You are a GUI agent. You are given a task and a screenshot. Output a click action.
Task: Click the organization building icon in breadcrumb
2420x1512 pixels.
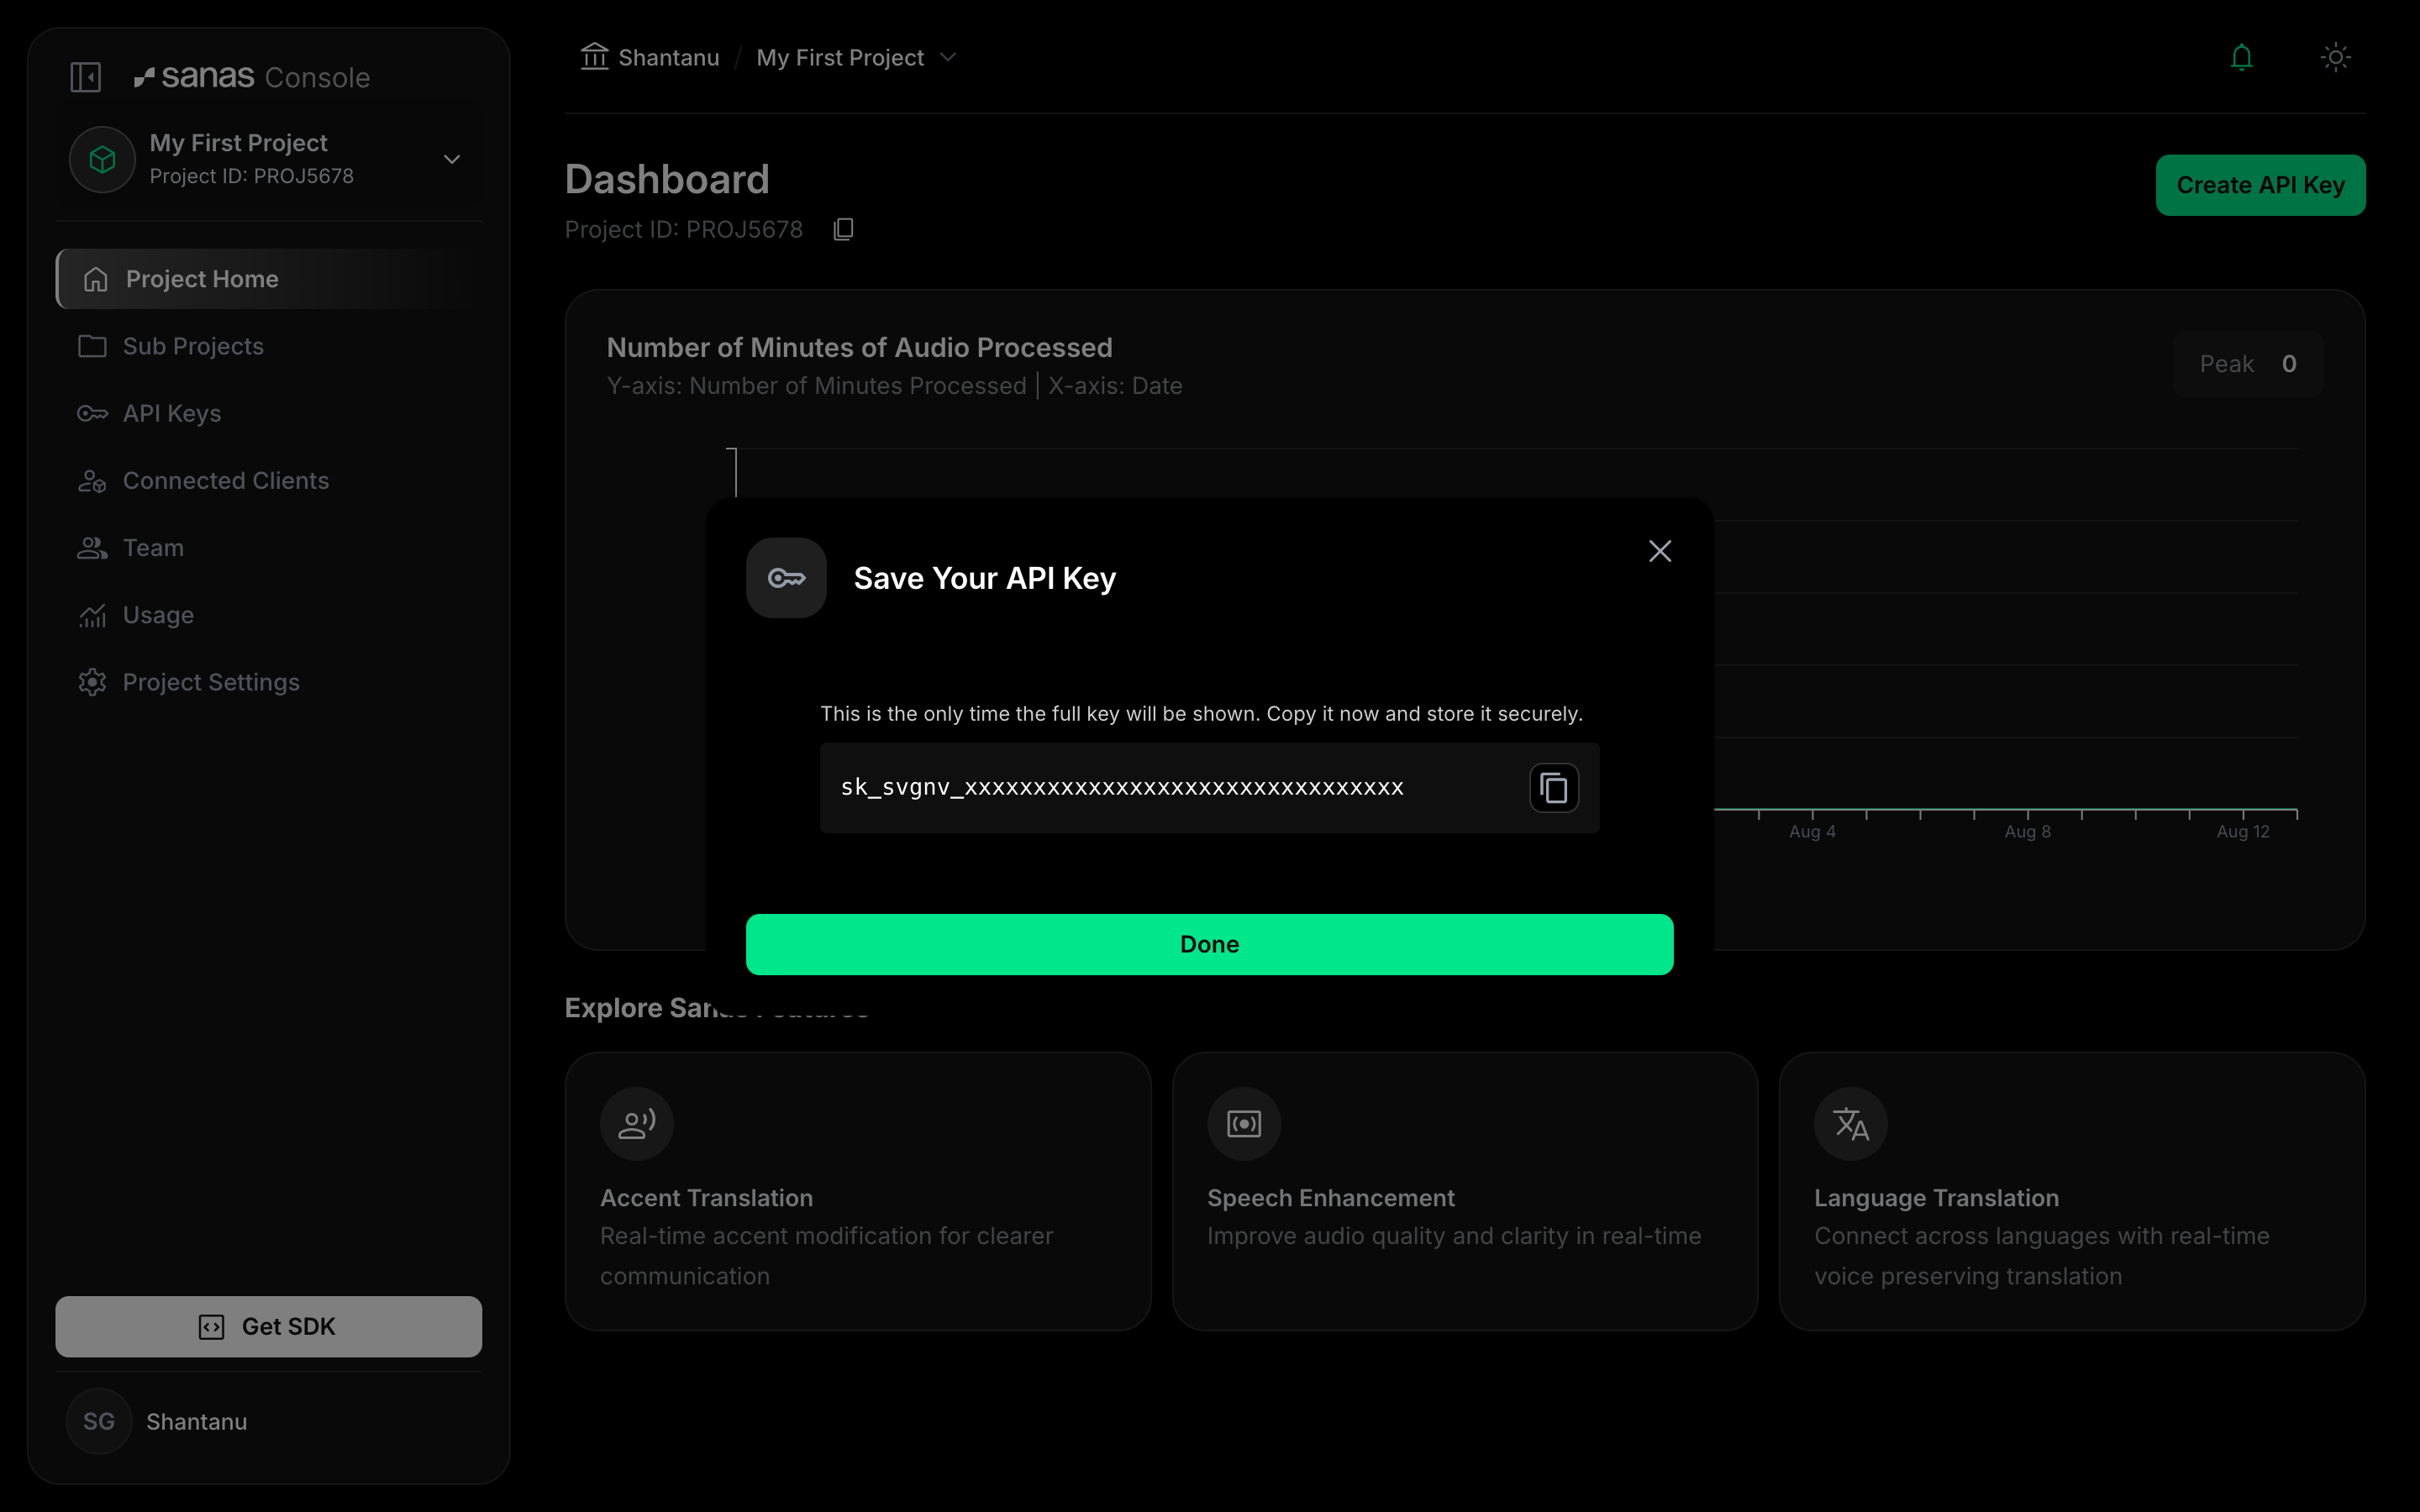click(595, 57)
